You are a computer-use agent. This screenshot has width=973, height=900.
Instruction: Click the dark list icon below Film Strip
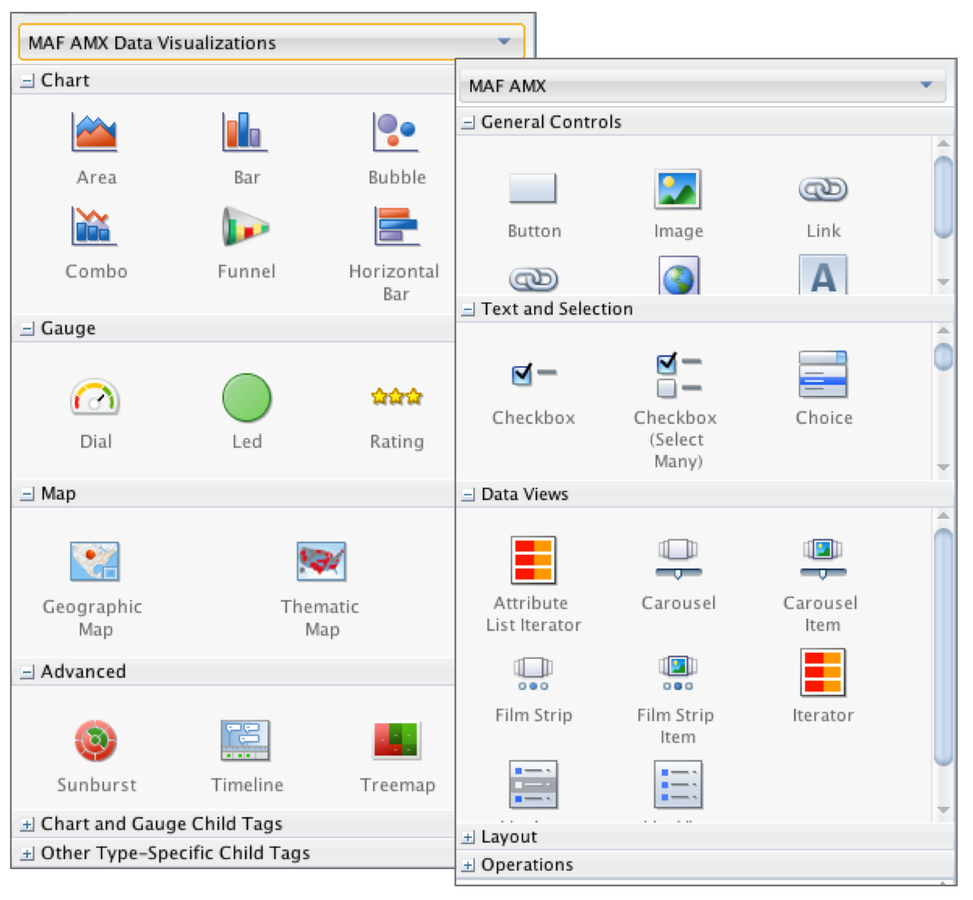pyautogui.click(x=533, y=785)
